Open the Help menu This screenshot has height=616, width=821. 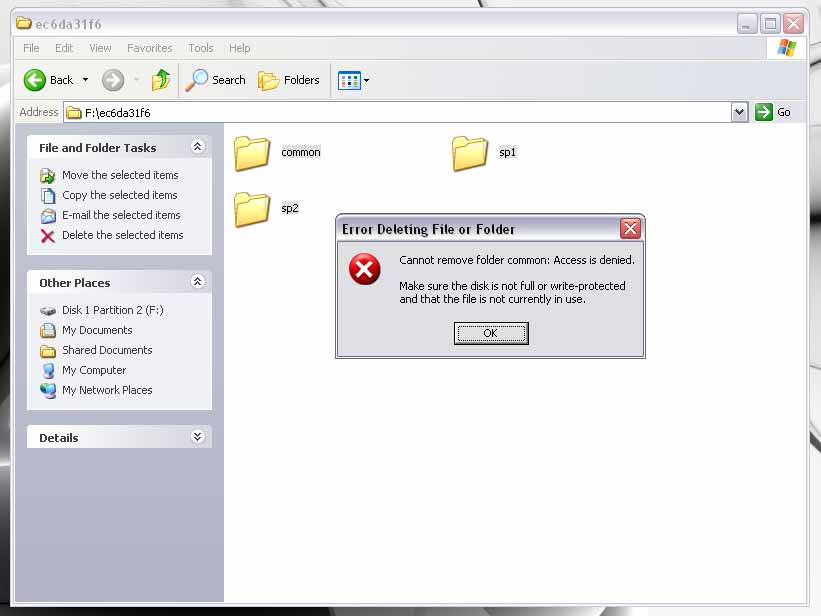pos(239,48)
